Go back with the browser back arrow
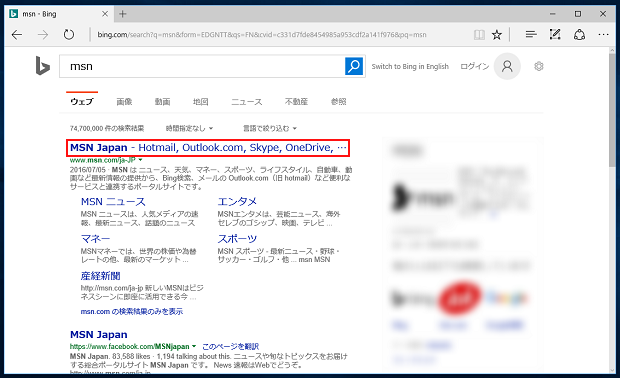The height and width of the screenshot is (378, 620). coord(17,35)
